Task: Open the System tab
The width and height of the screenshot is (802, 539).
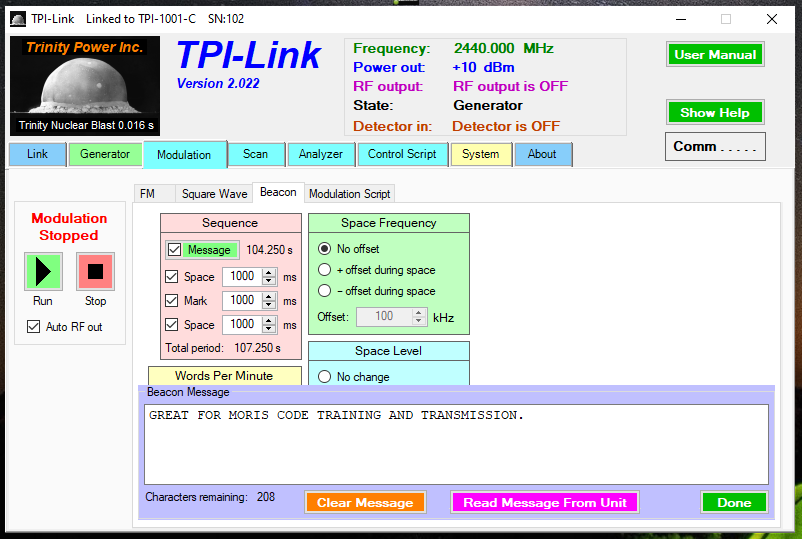Action: (480, 154)
